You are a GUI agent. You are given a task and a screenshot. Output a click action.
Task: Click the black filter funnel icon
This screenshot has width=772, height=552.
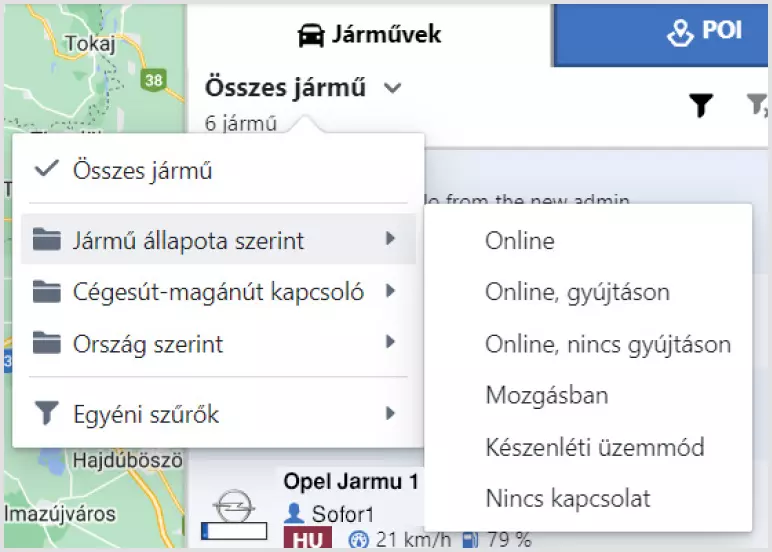[701, 105]
